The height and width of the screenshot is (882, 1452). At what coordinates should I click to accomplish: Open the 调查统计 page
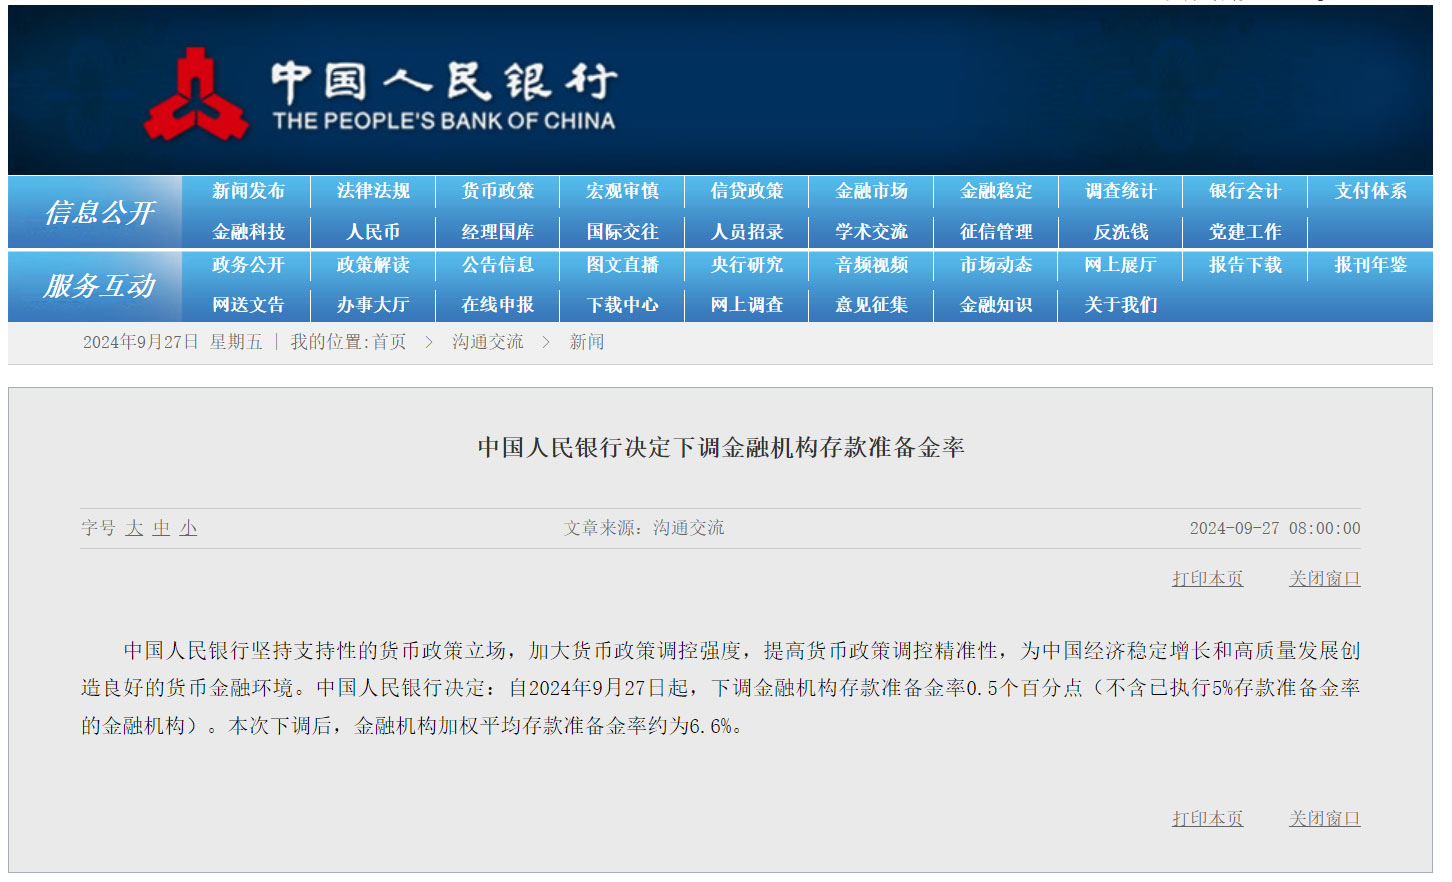(x=1121, y=191)
